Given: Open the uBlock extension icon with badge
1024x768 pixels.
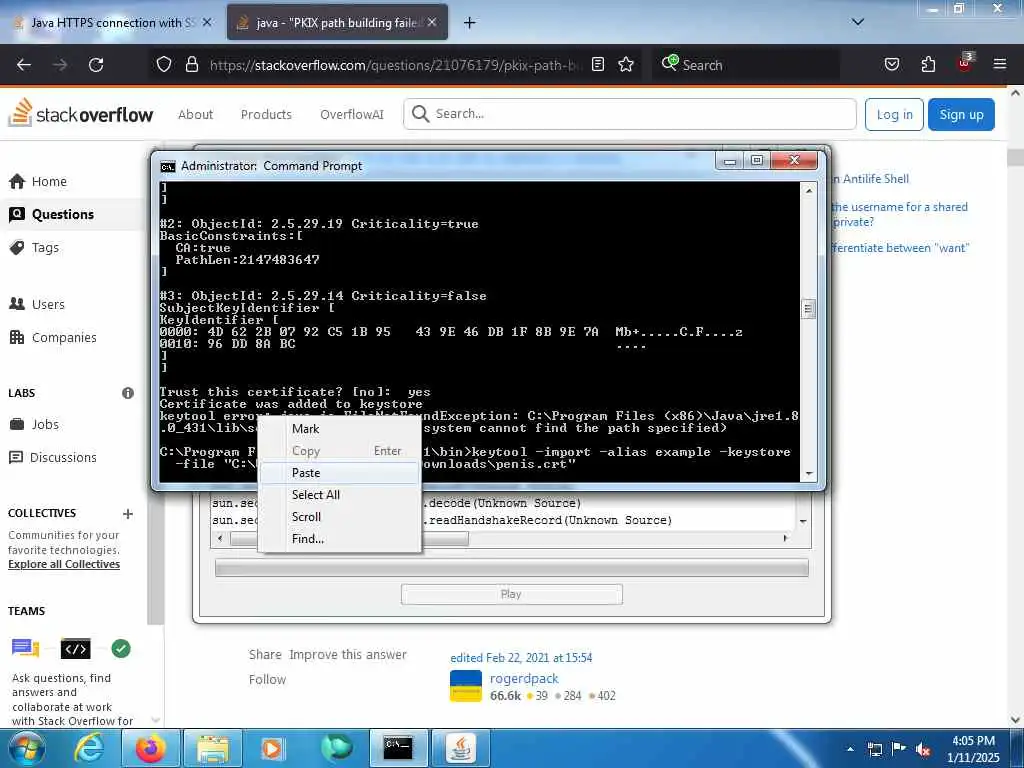Looking at the screenshot, I should coord(965,63).
